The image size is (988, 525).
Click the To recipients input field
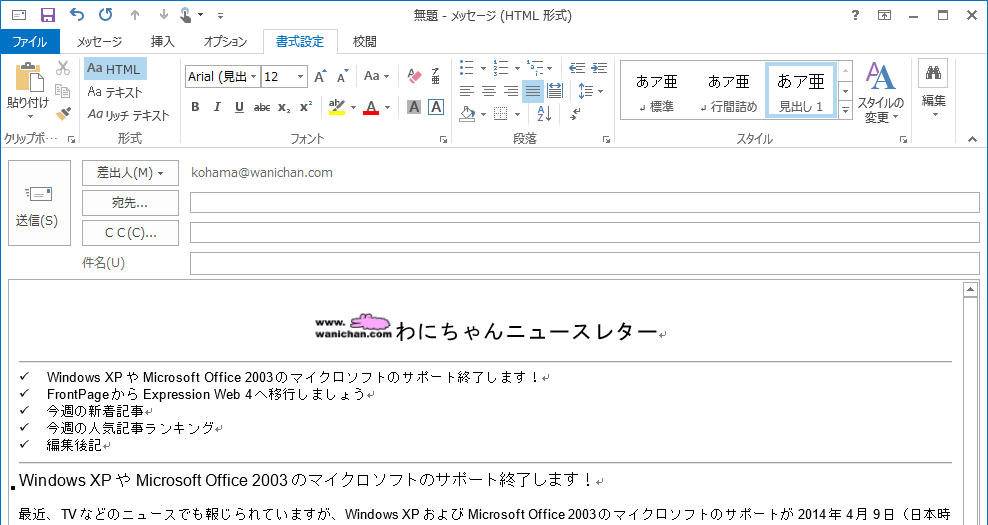pyautogui.click(x=585, y=203)
